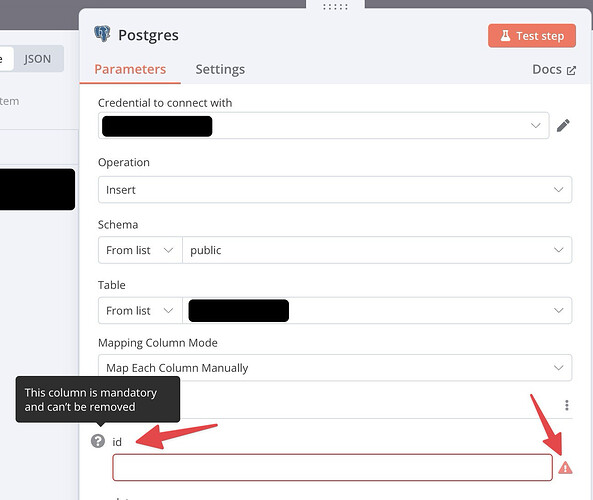
Task: Select the Parameters tab
Action: point(130,69)
